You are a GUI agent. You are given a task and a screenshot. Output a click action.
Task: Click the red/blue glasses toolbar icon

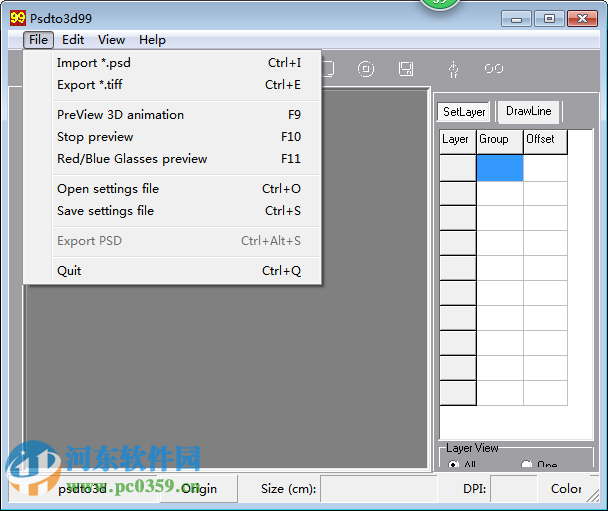click(494, 69)
